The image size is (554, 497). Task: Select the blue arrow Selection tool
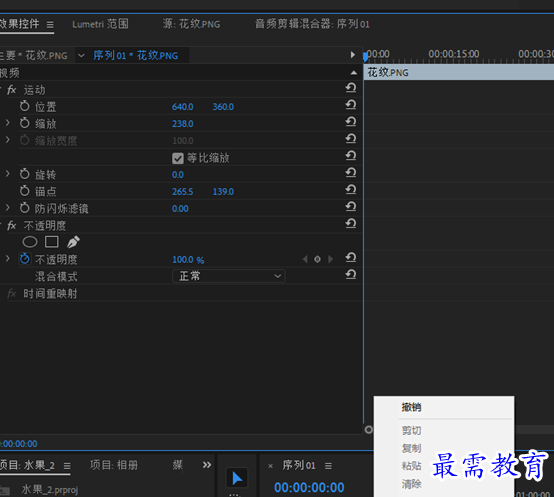pyautogui.click(x=237, y=479)
